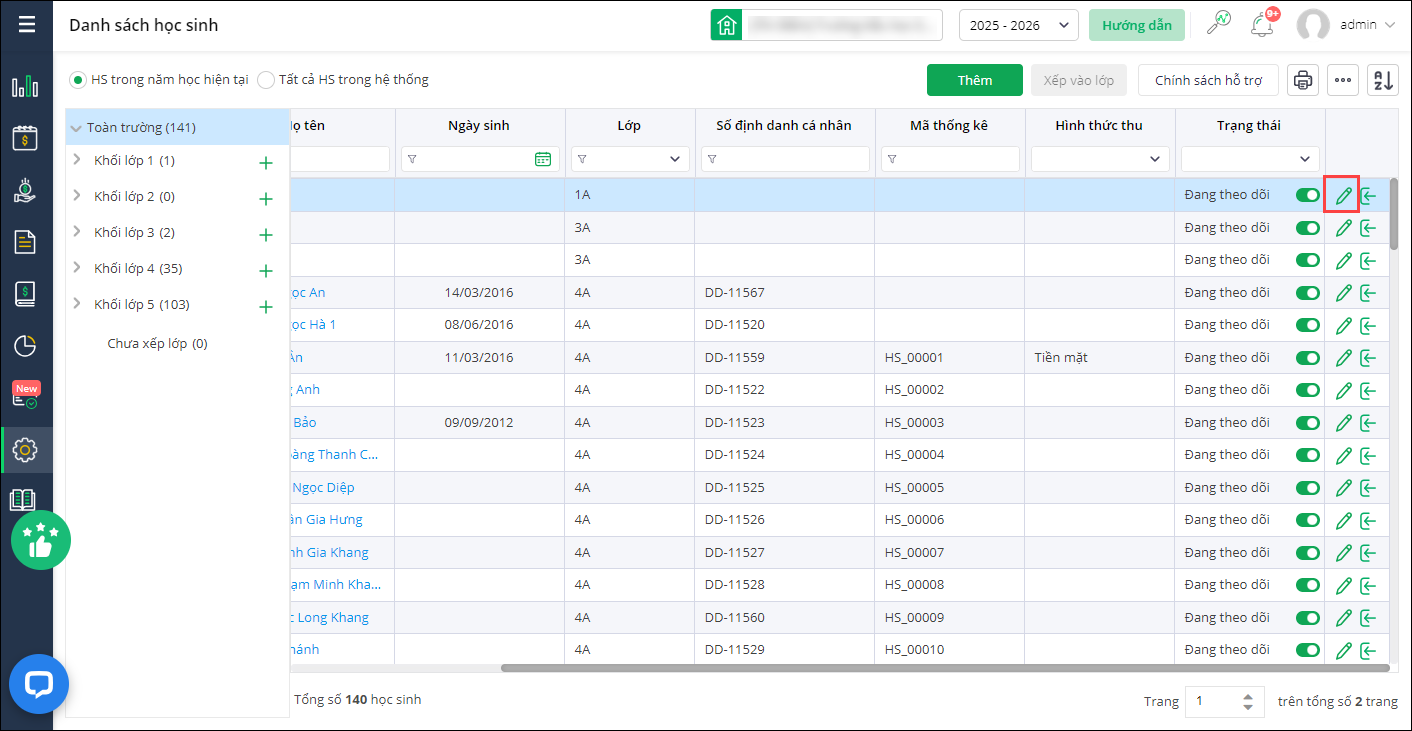
Task: Click the 'Chính sách hỗ trợ' button
Action: pos(1208,80)
